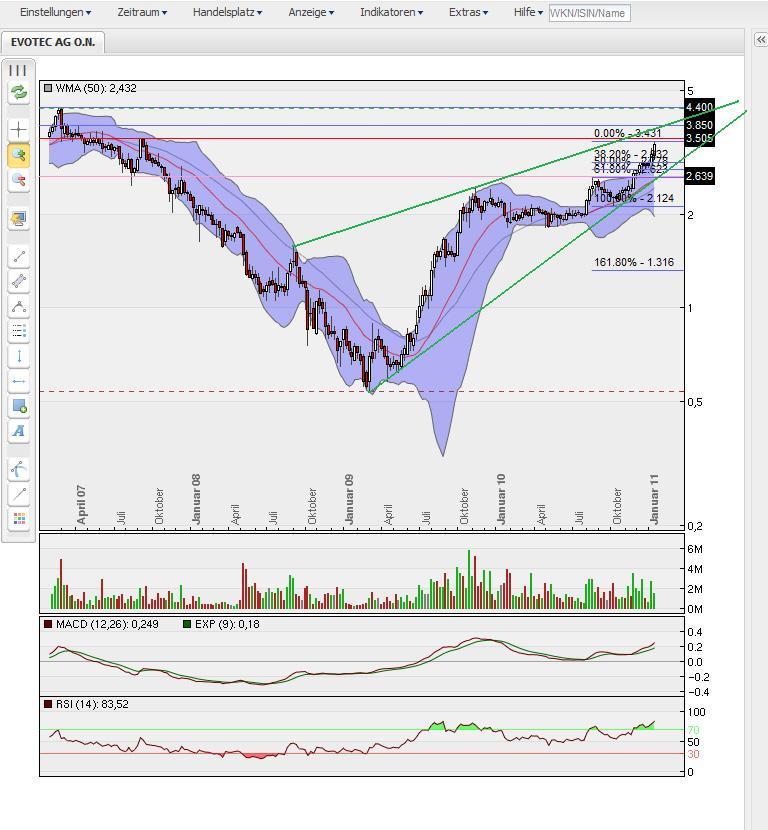
Task: Click the Januar 11 axis label
Action: pyautogui.click(x=654, y=500)
